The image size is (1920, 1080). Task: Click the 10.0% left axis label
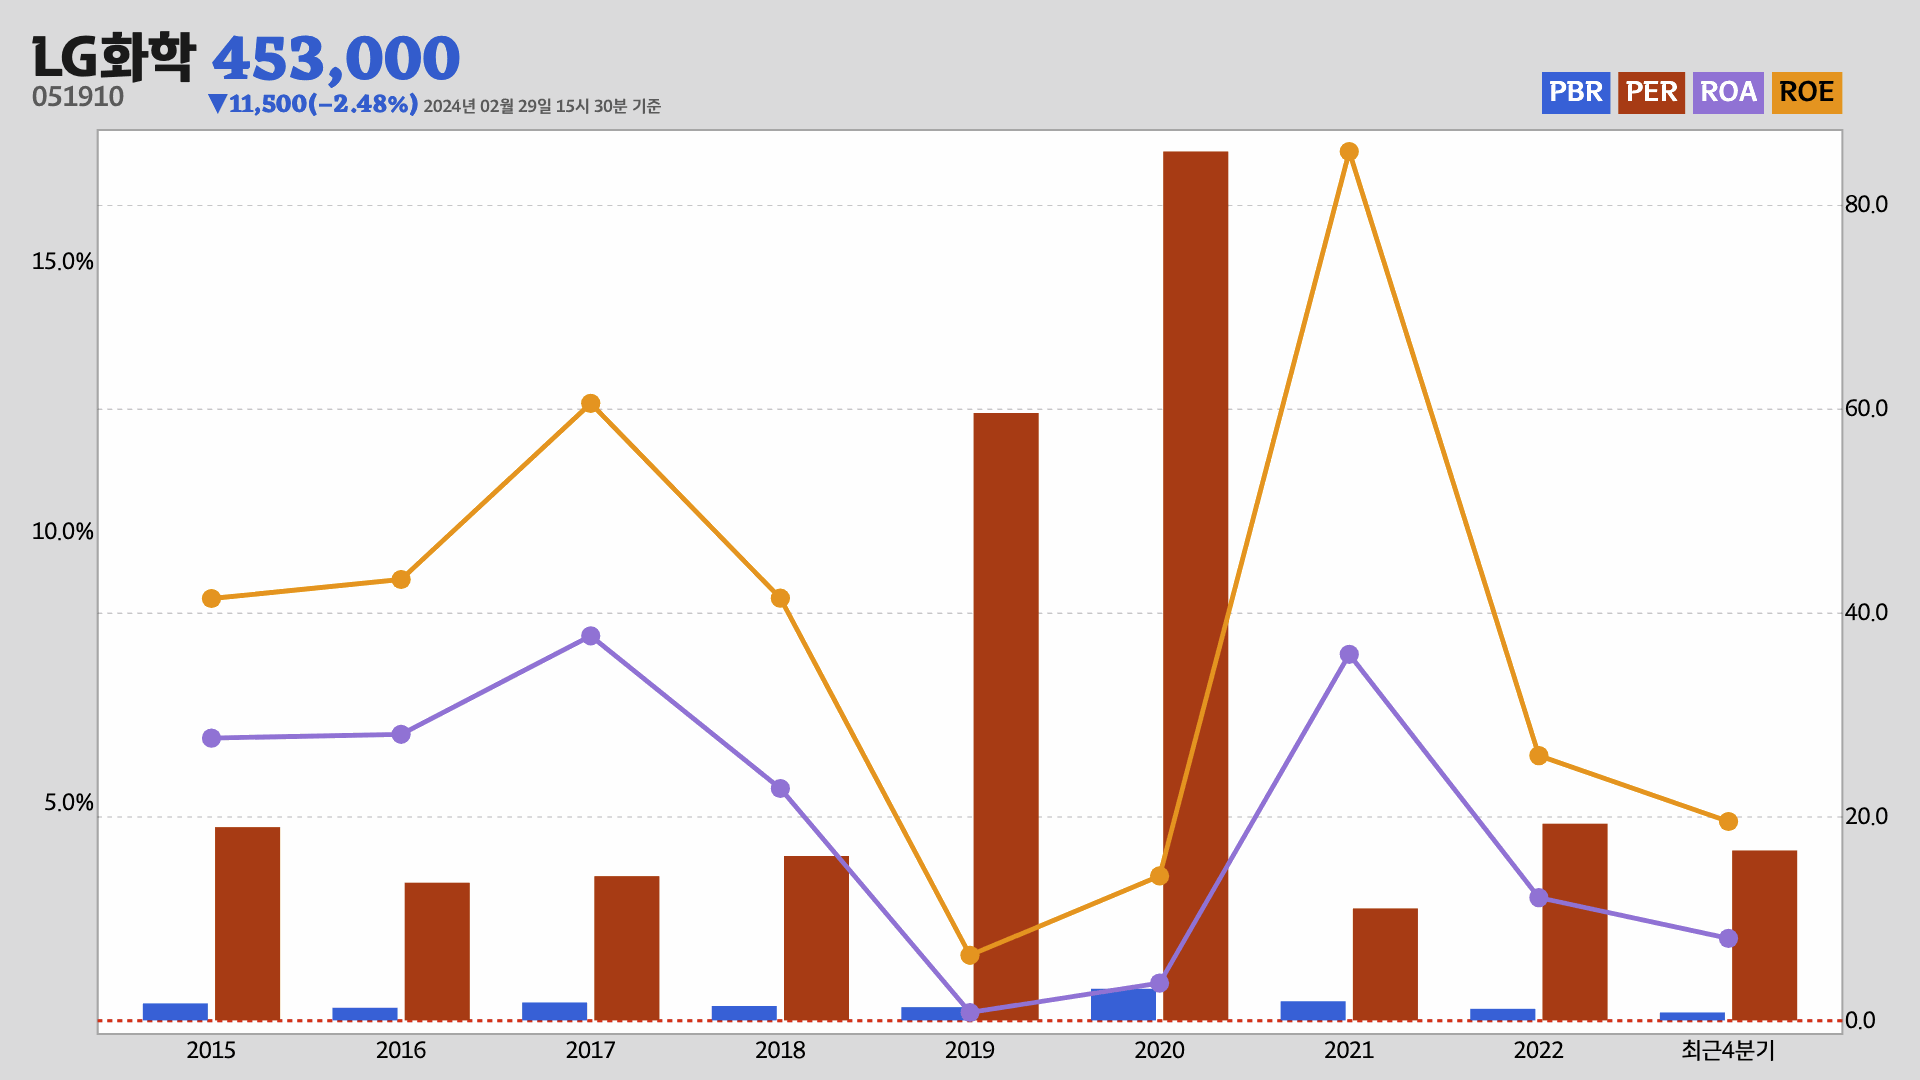pyautogui.click(x=62, y=532)
